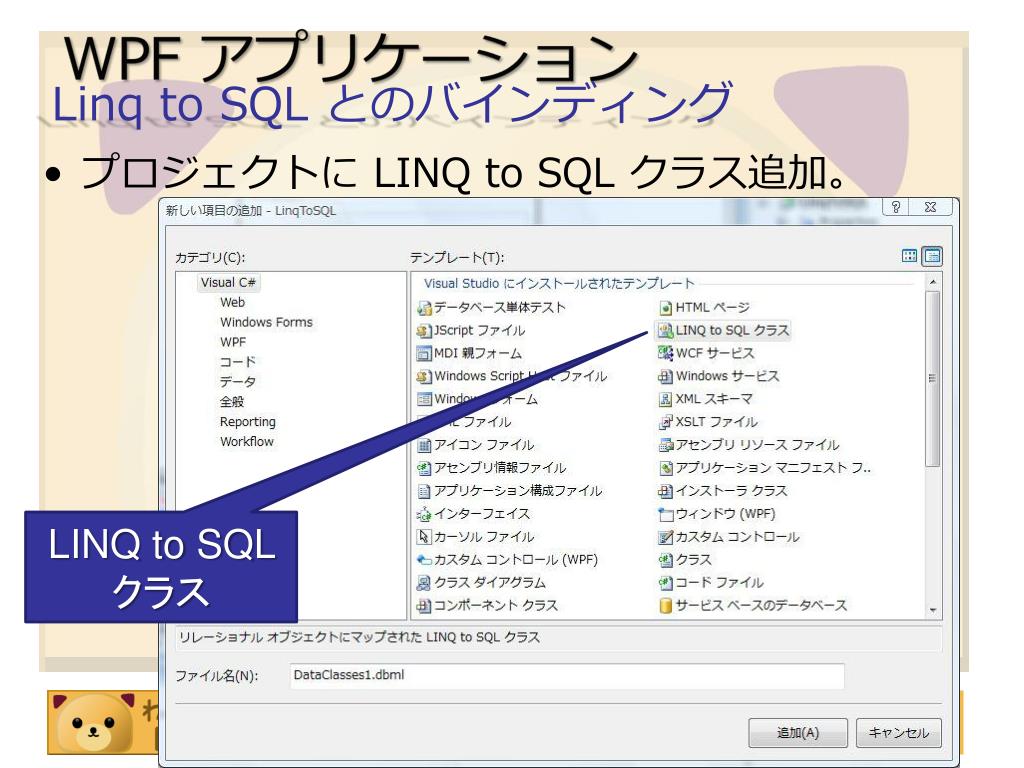This screenshot has height=768, width=1024.
Task: Pick the ウィンドウ (WPF) template icon
Action: coord(665,514)
